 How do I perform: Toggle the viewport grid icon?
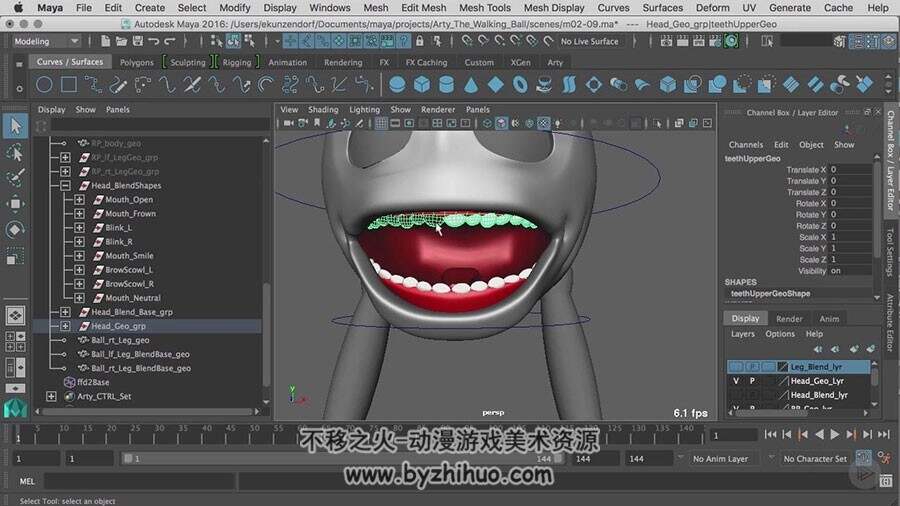[381, 123]
